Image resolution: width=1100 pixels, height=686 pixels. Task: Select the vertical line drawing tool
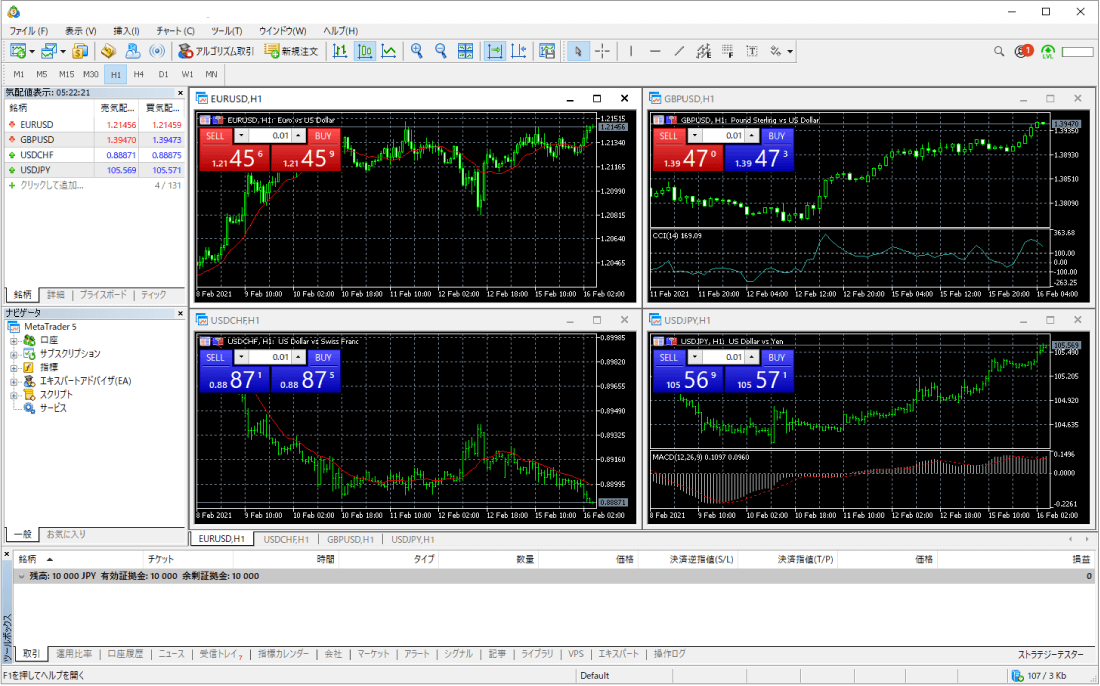[x=631, y=51]
